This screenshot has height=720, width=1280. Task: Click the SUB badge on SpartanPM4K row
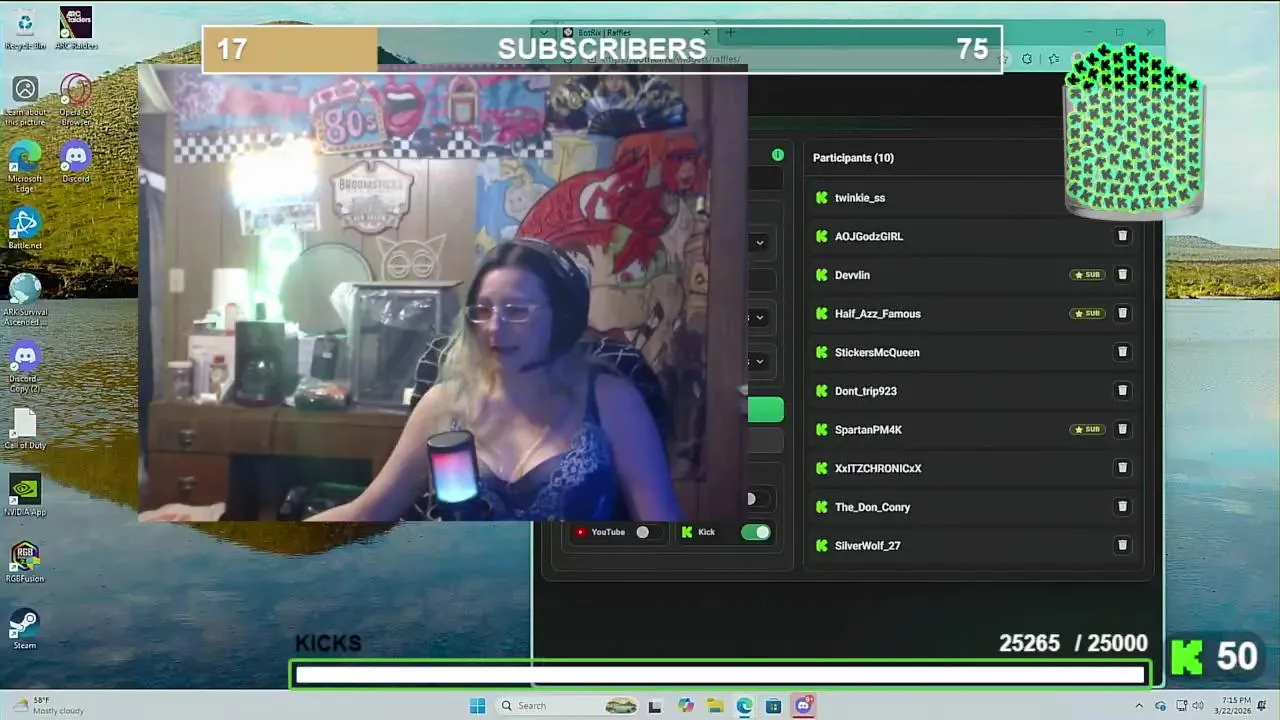click(x=1087, y=429)
